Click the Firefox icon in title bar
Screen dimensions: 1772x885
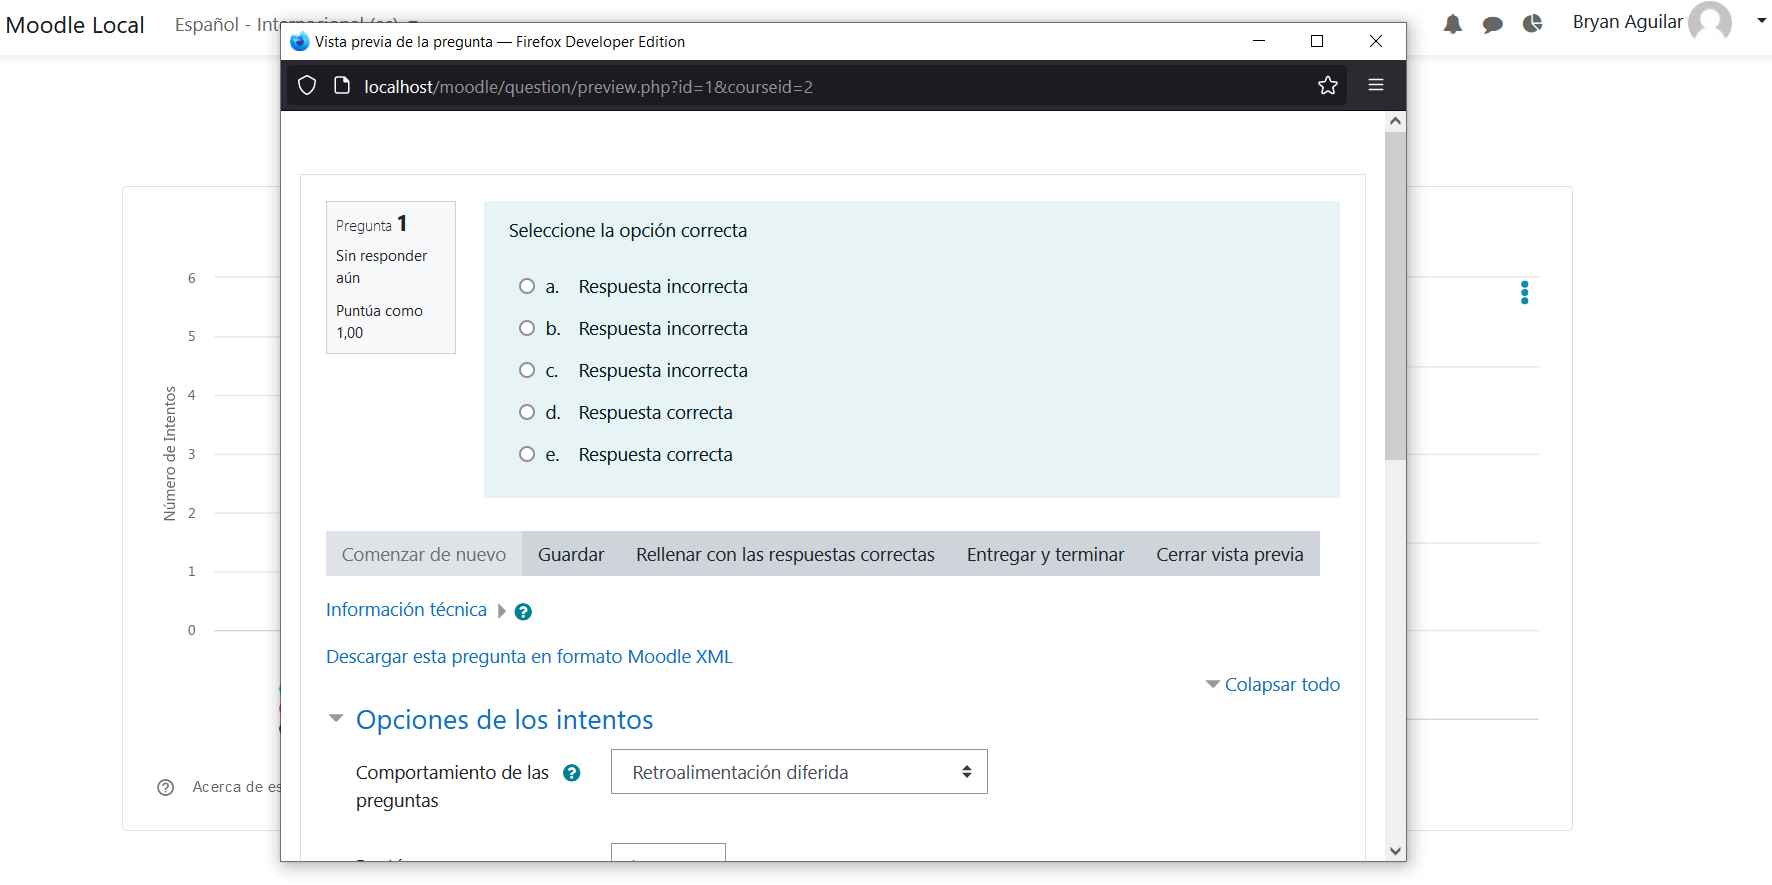299,42
